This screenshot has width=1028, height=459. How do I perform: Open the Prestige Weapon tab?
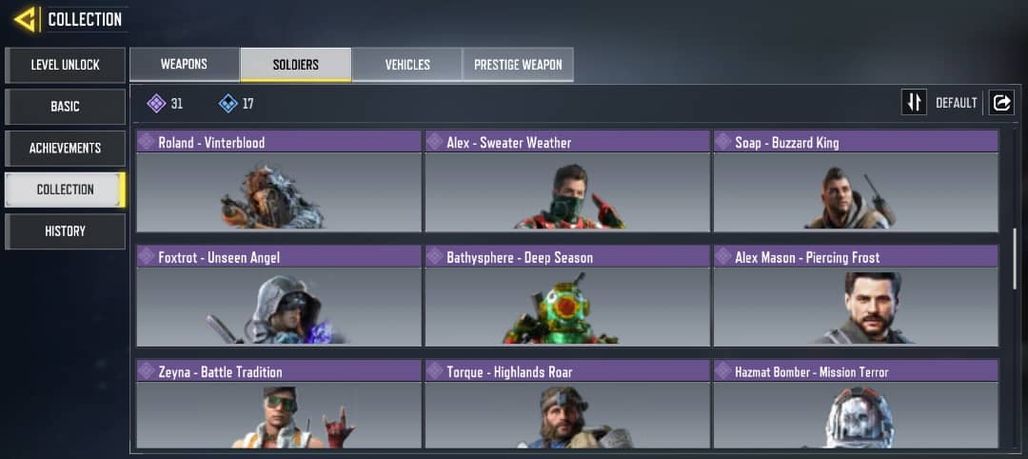pos(518,64)
